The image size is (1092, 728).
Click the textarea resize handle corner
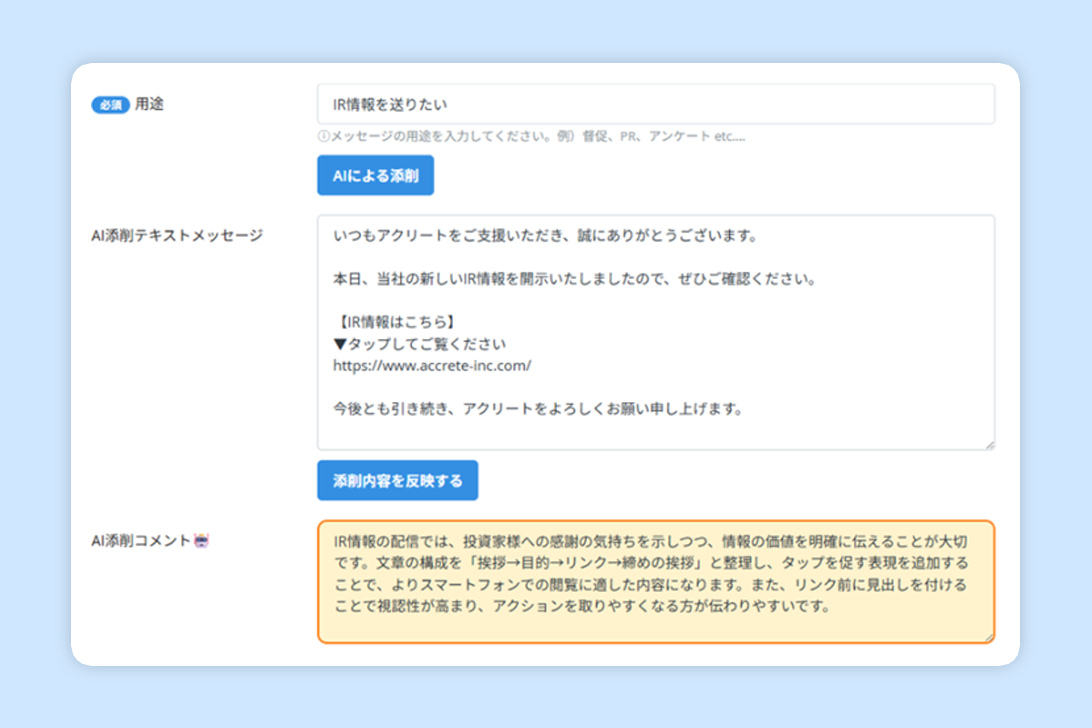990,443
